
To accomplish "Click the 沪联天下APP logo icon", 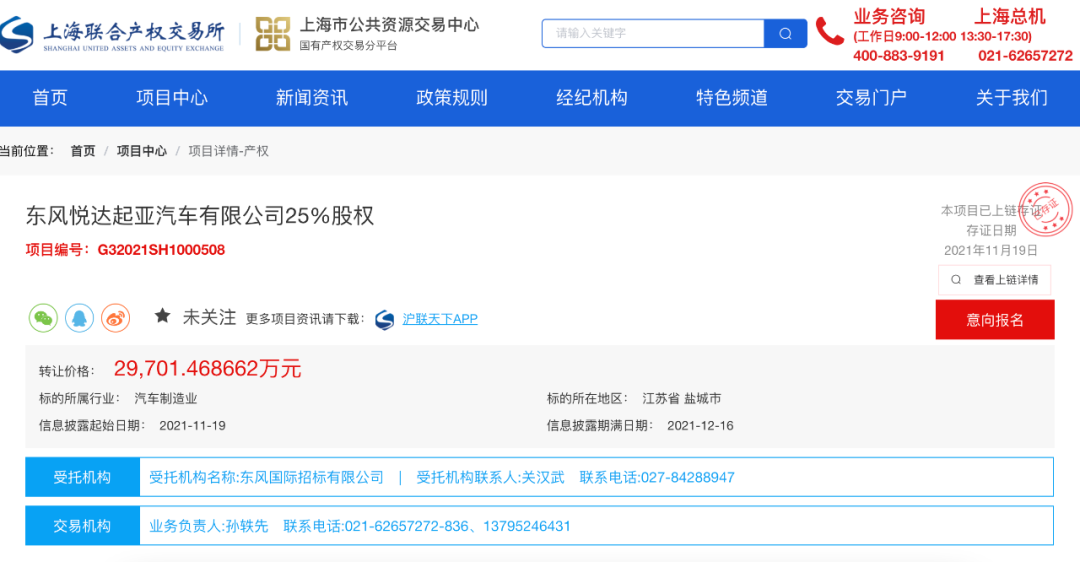I will coord(384,320).
